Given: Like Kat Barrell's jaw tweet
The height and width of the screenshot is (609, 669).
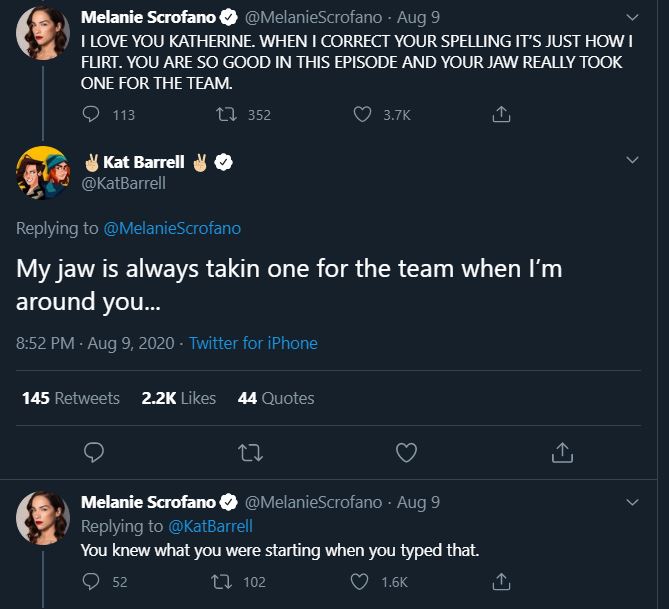Looking at the screenshot, I should click(x=406, y=453).
